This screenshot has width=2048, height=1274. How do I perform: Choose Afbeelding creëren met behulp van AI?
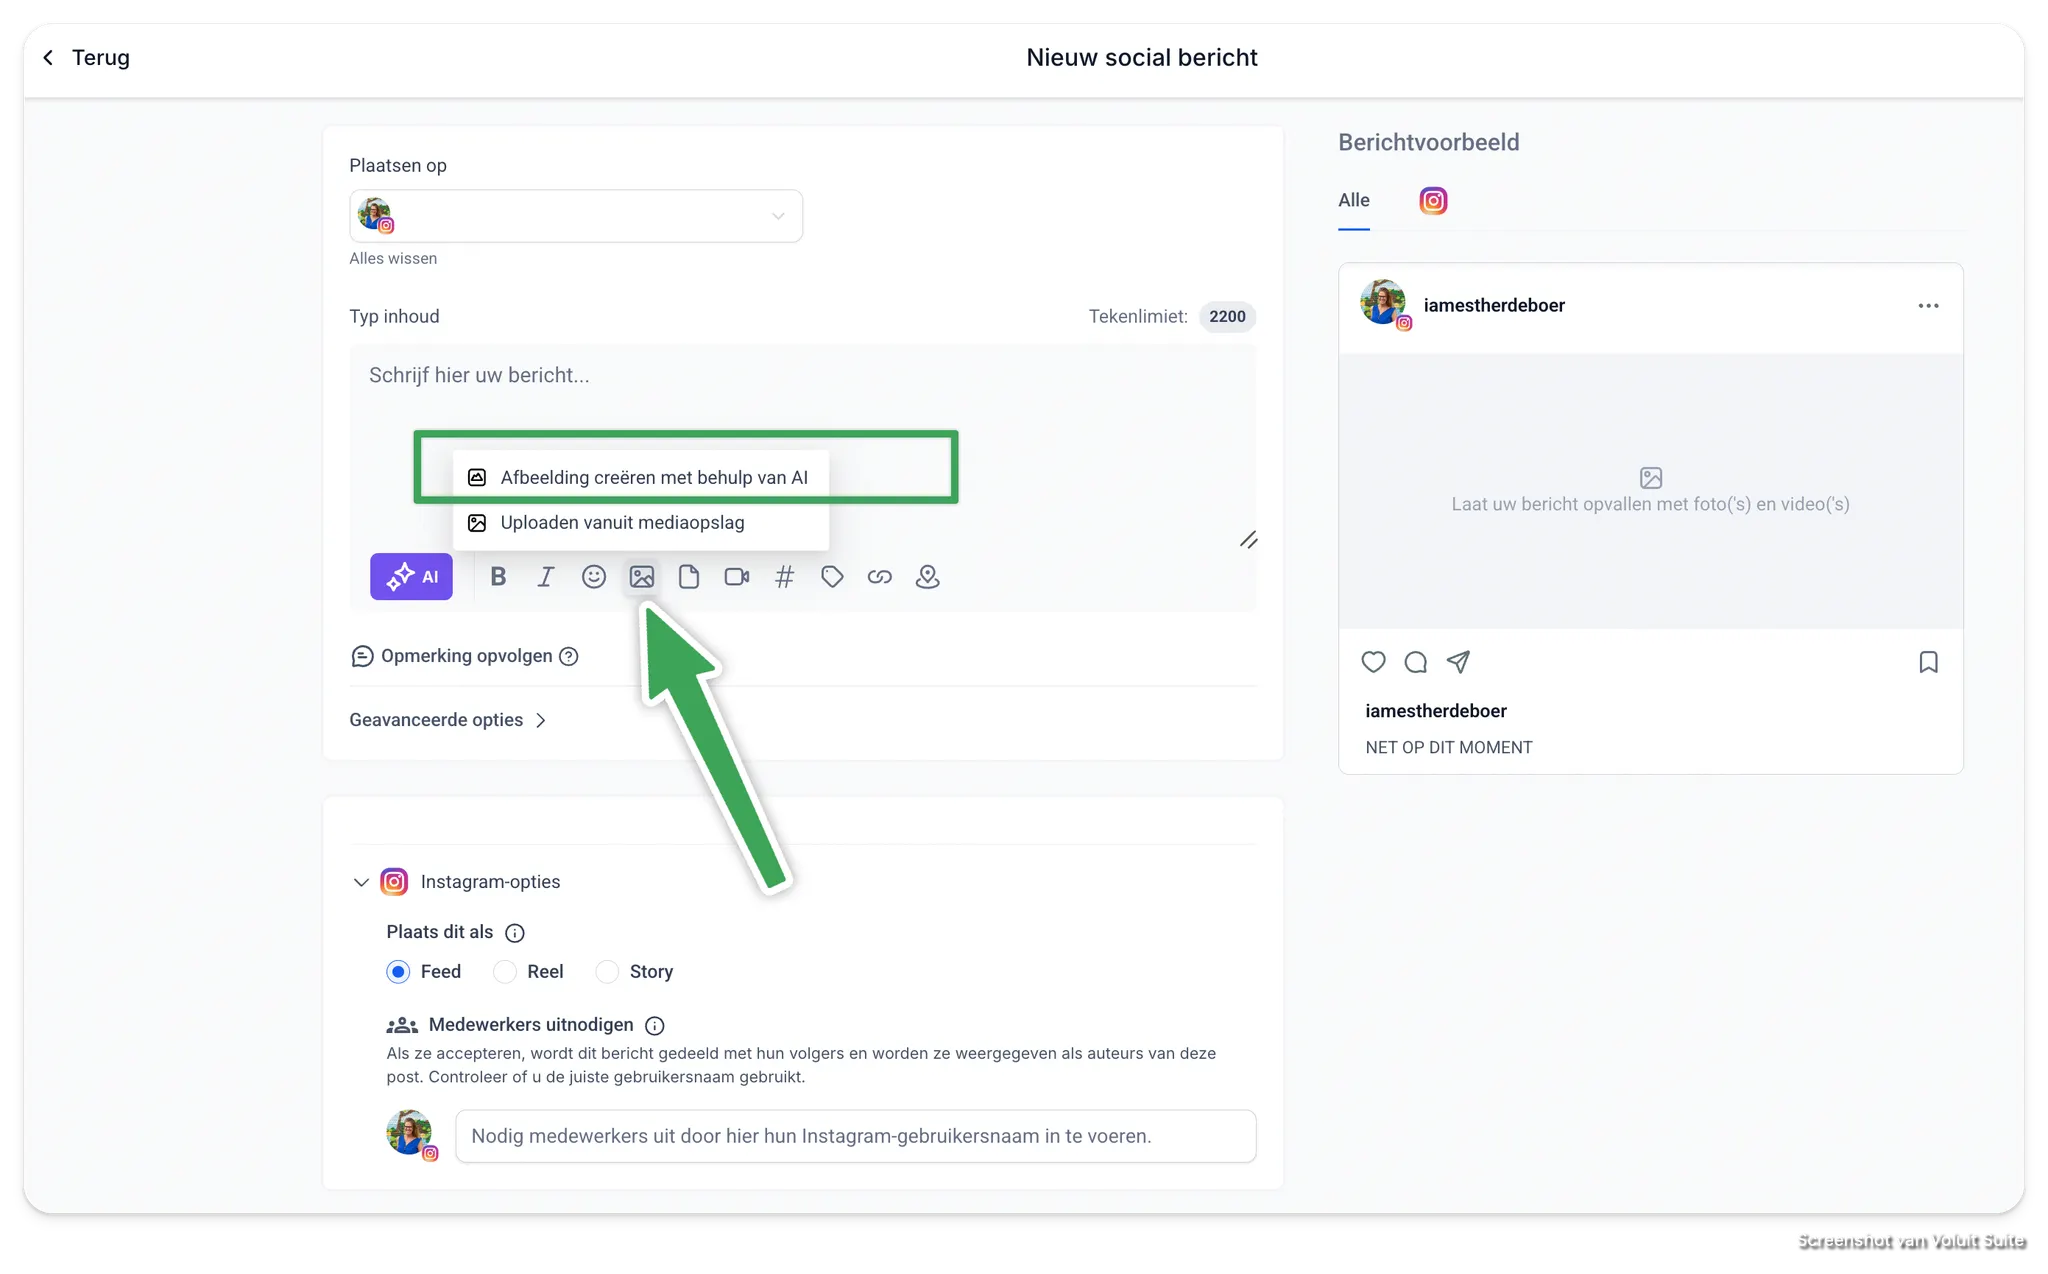point(653,478)
